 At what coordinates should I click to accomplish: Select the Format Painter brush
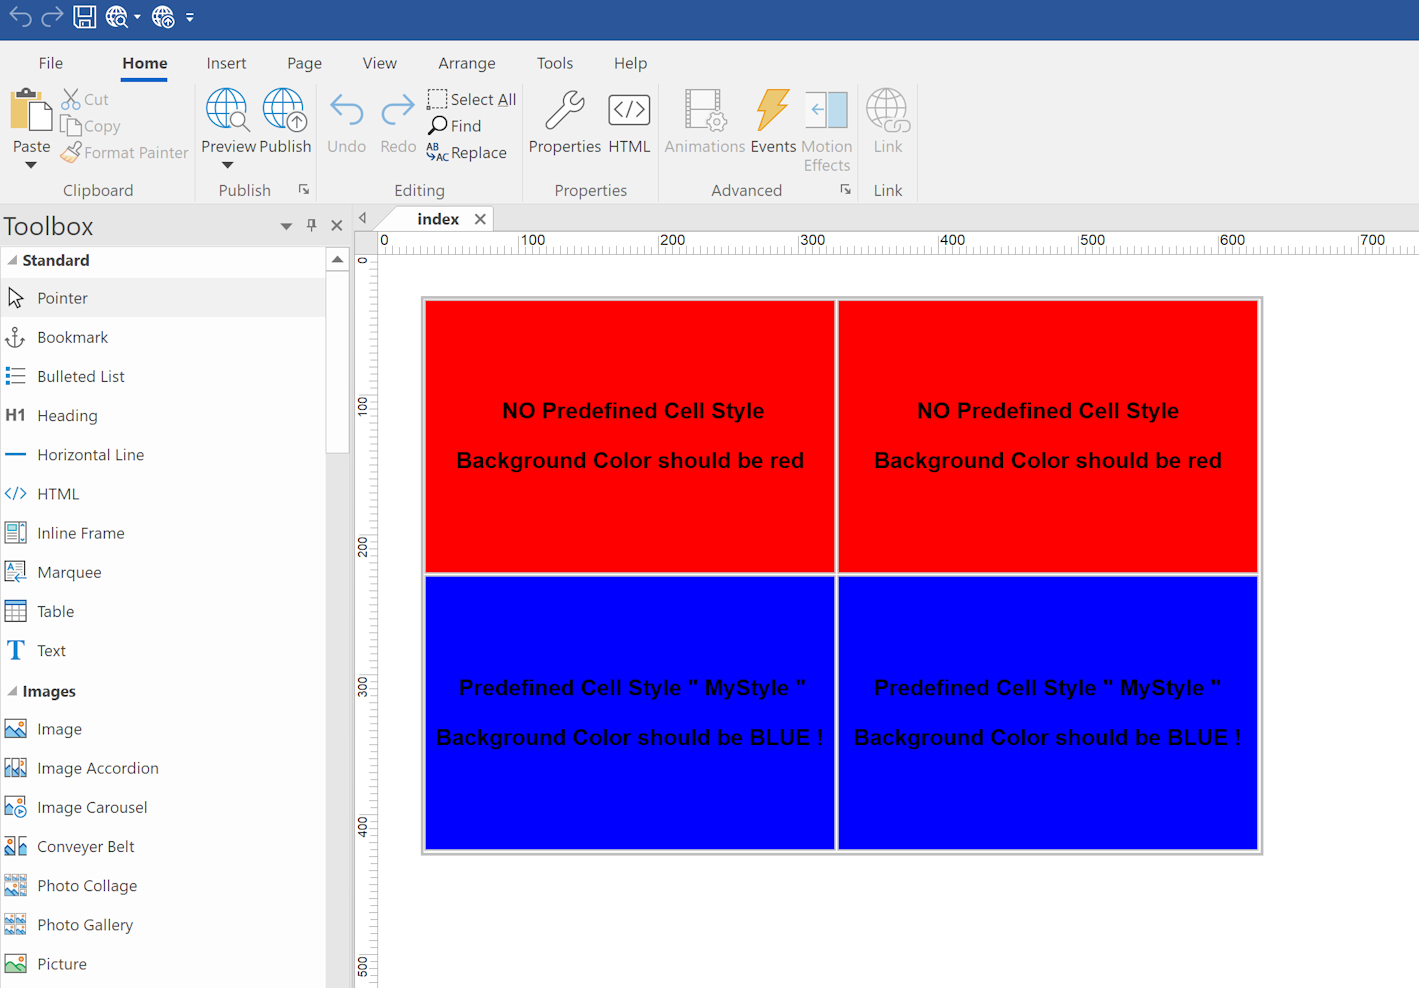[x=70, y=152]
